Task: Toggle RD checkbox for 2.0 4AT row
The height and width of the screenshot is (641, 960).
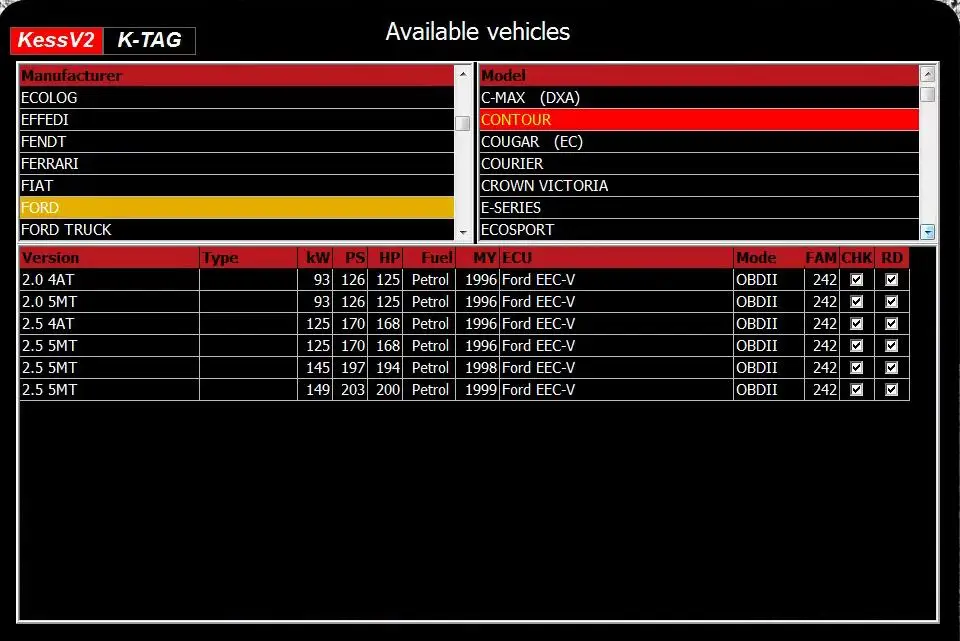Action: tap(891, 280)
